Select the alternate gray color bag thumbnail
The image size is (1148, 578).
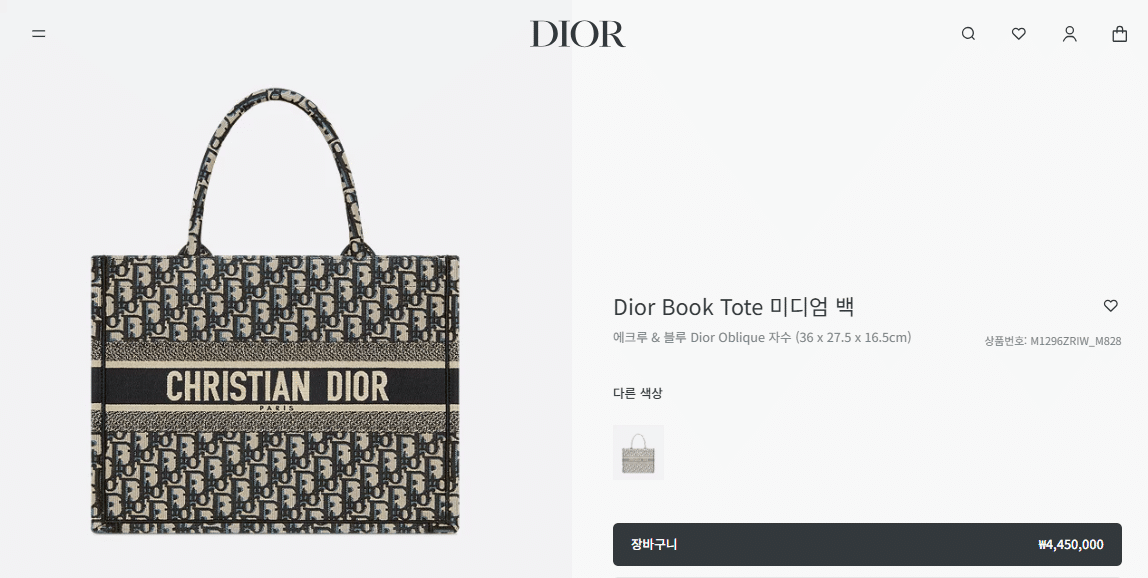[638, 452]
